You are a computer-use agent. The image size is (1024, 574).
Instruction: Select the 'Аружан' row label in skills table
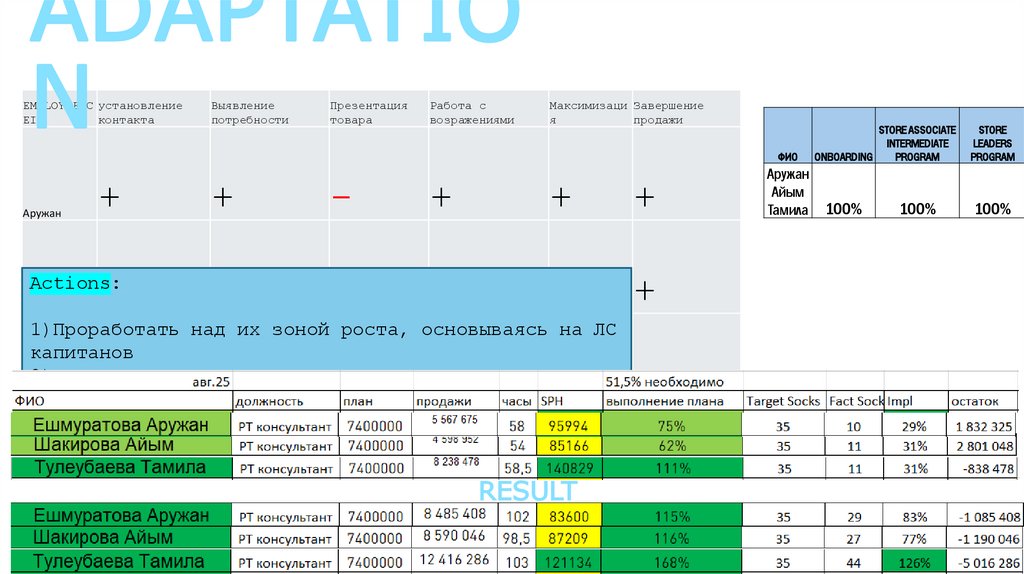coord(42,214)
